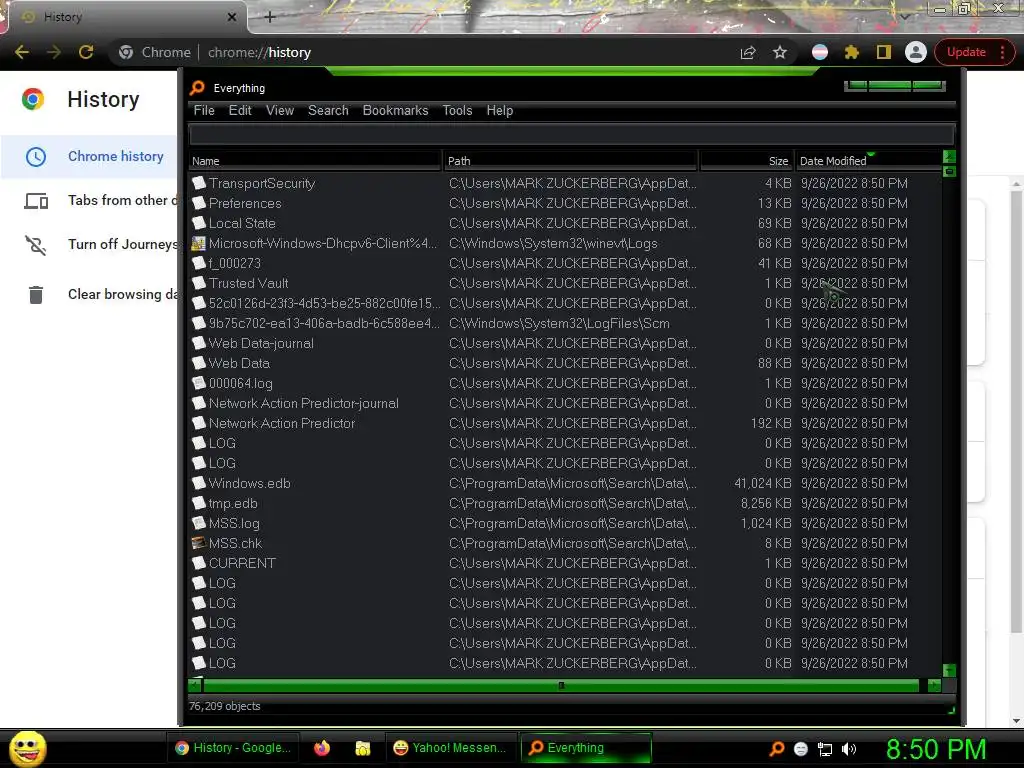This screenshot has height=768, width=1024.
Task: Open the smiley Start button
Action: click(x=27, y=748)
